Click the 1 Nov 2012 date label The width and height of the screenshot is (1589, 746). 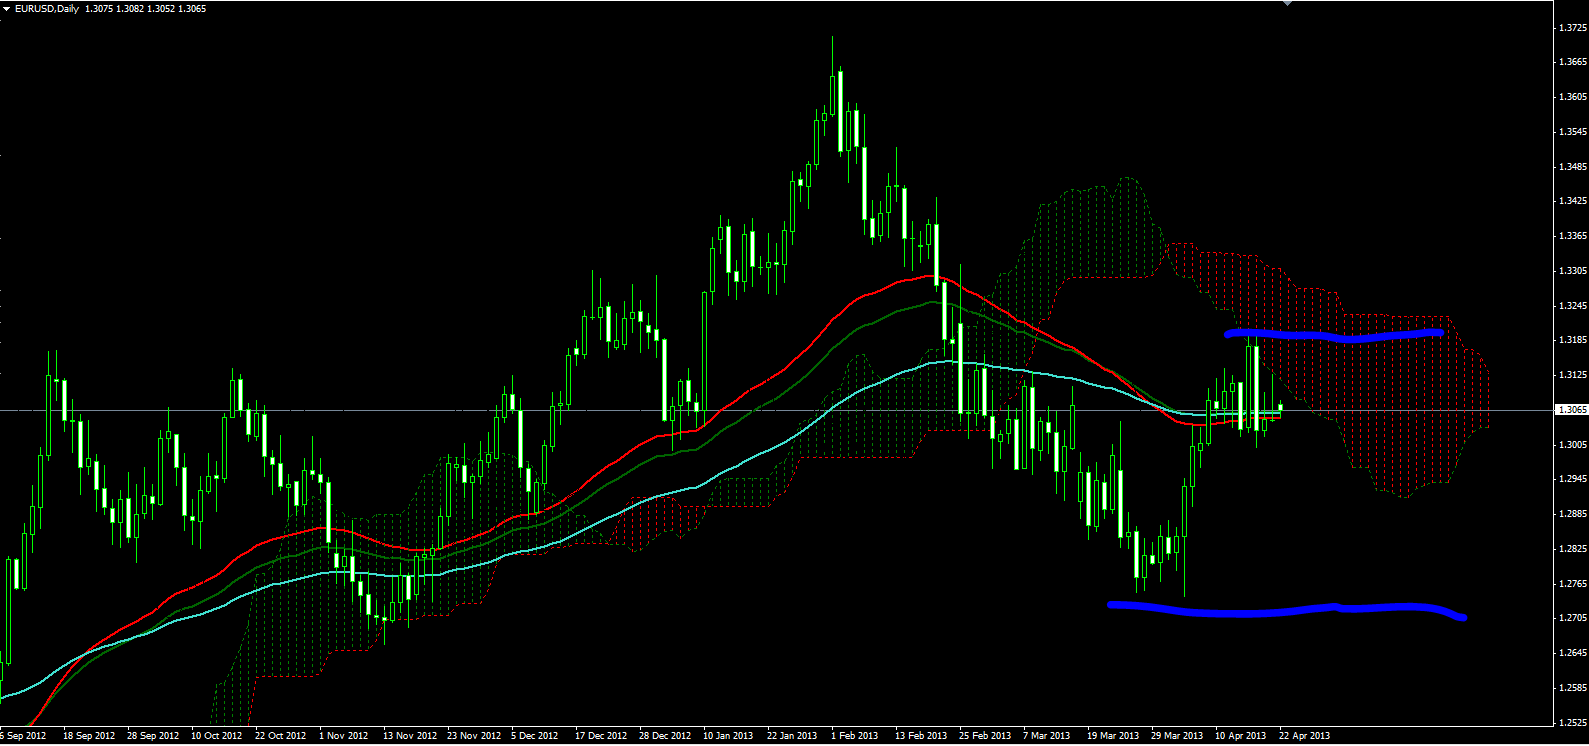pyautogui.click(x=344, y=736)
